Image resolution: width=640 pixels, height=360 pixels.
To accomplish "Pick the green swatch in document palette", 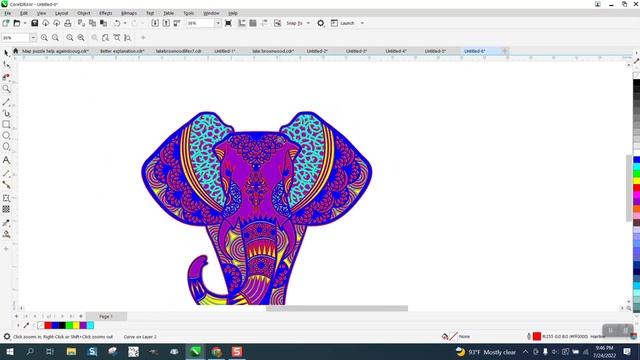I will 69,325.
